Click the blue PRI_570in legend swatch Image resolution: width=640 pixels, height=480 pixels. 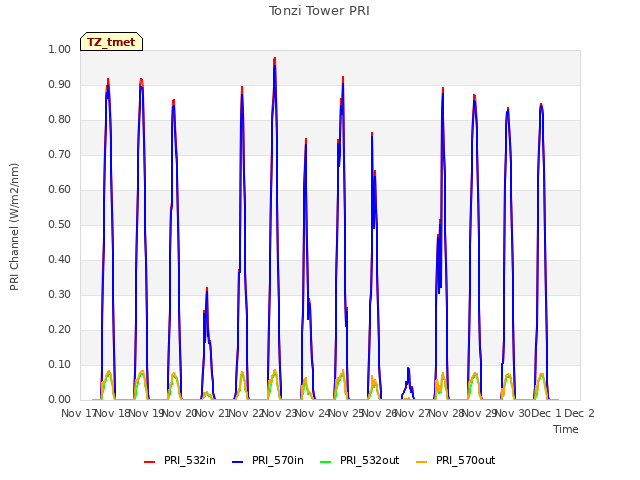click(238, 462)
